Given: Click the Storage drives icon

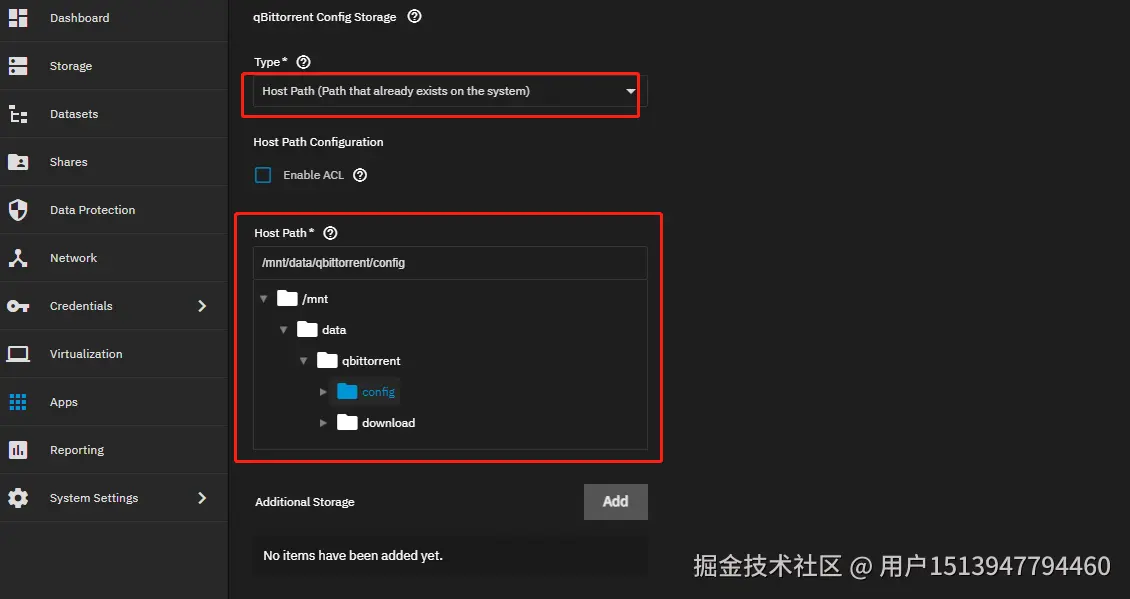Looking at the screenshot, I should pos(18,66).
